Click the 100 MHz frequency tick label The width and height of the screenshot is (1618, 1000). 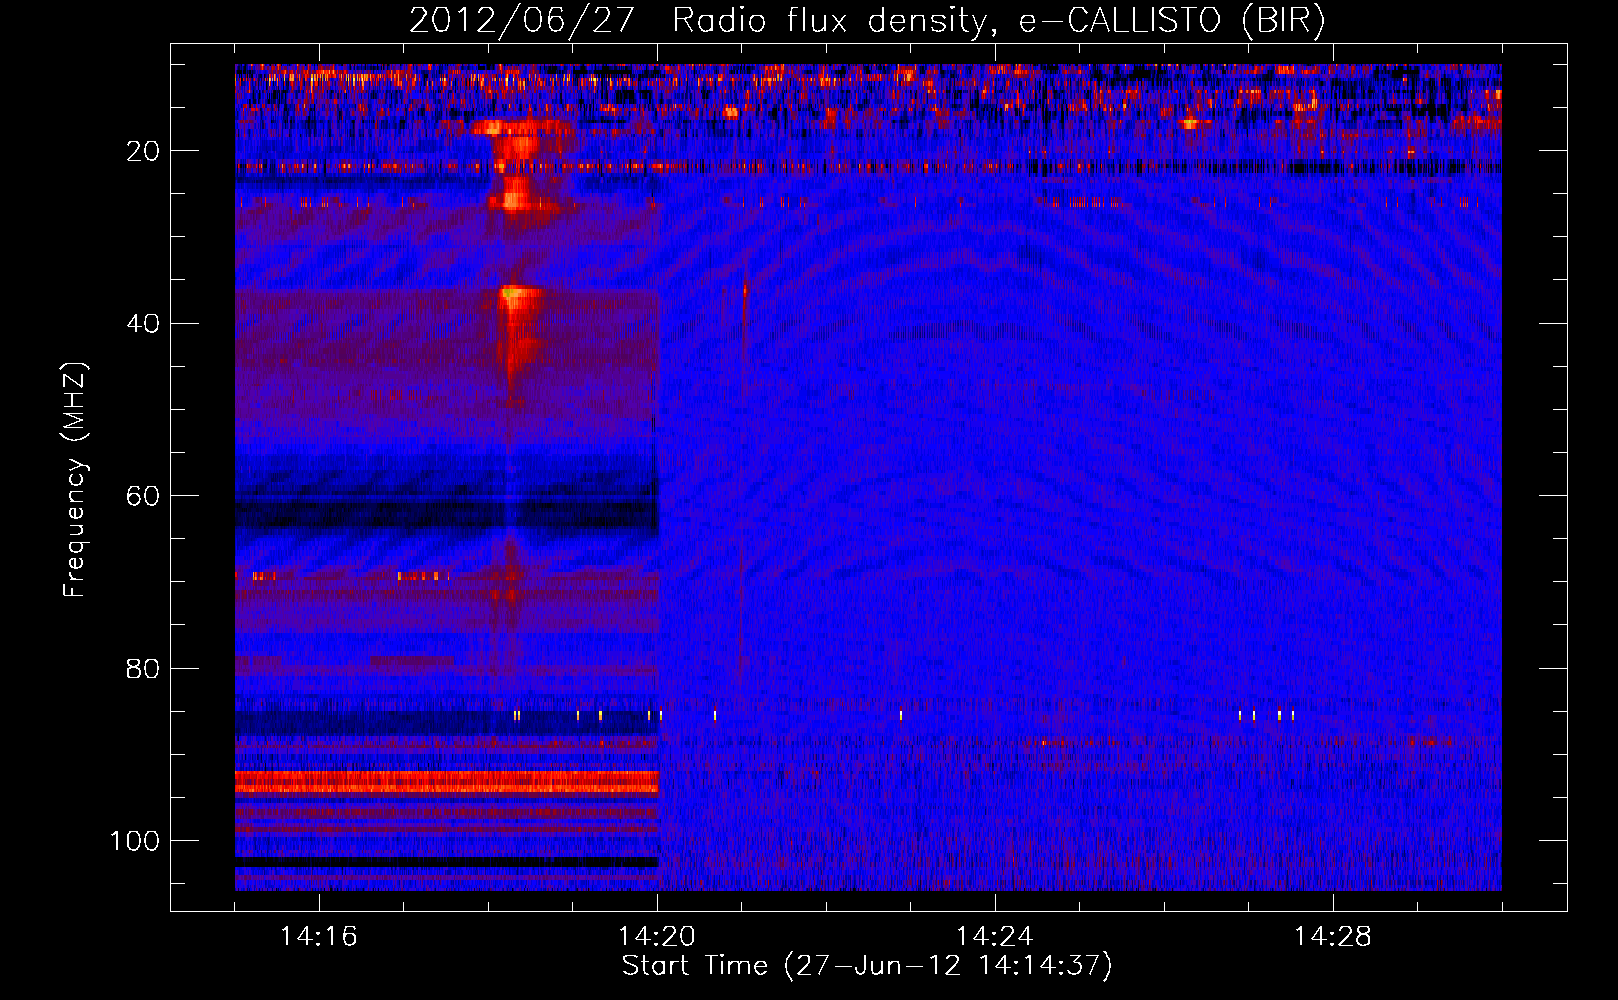click(135, 841)
